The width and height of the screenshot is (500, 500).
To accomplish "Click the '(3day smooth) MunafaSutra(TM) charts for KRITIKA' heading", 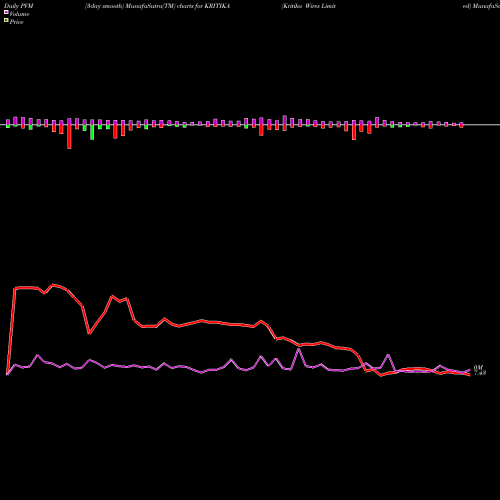I will pyautogui.click(x=157, y=6).
